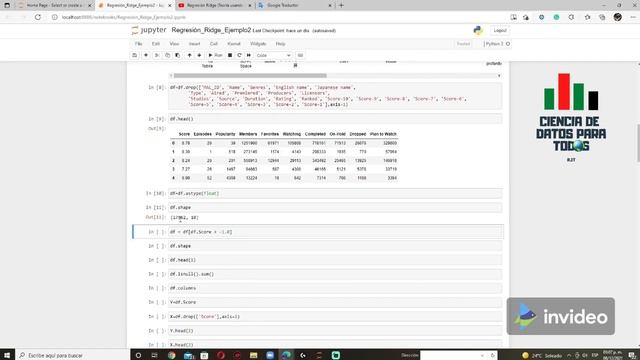This screenshot has height=360, width=640.
Task: Select the df.drop code cell
Action: [x=335, y=96]
